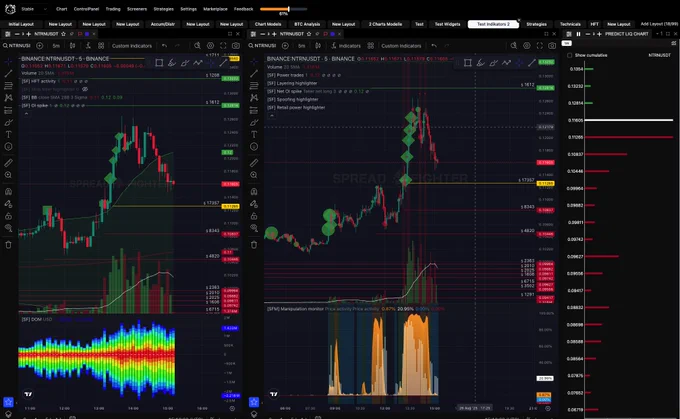Collapse indicator legend on right chart
Screen dimensions: 680x419
[271, 116]
